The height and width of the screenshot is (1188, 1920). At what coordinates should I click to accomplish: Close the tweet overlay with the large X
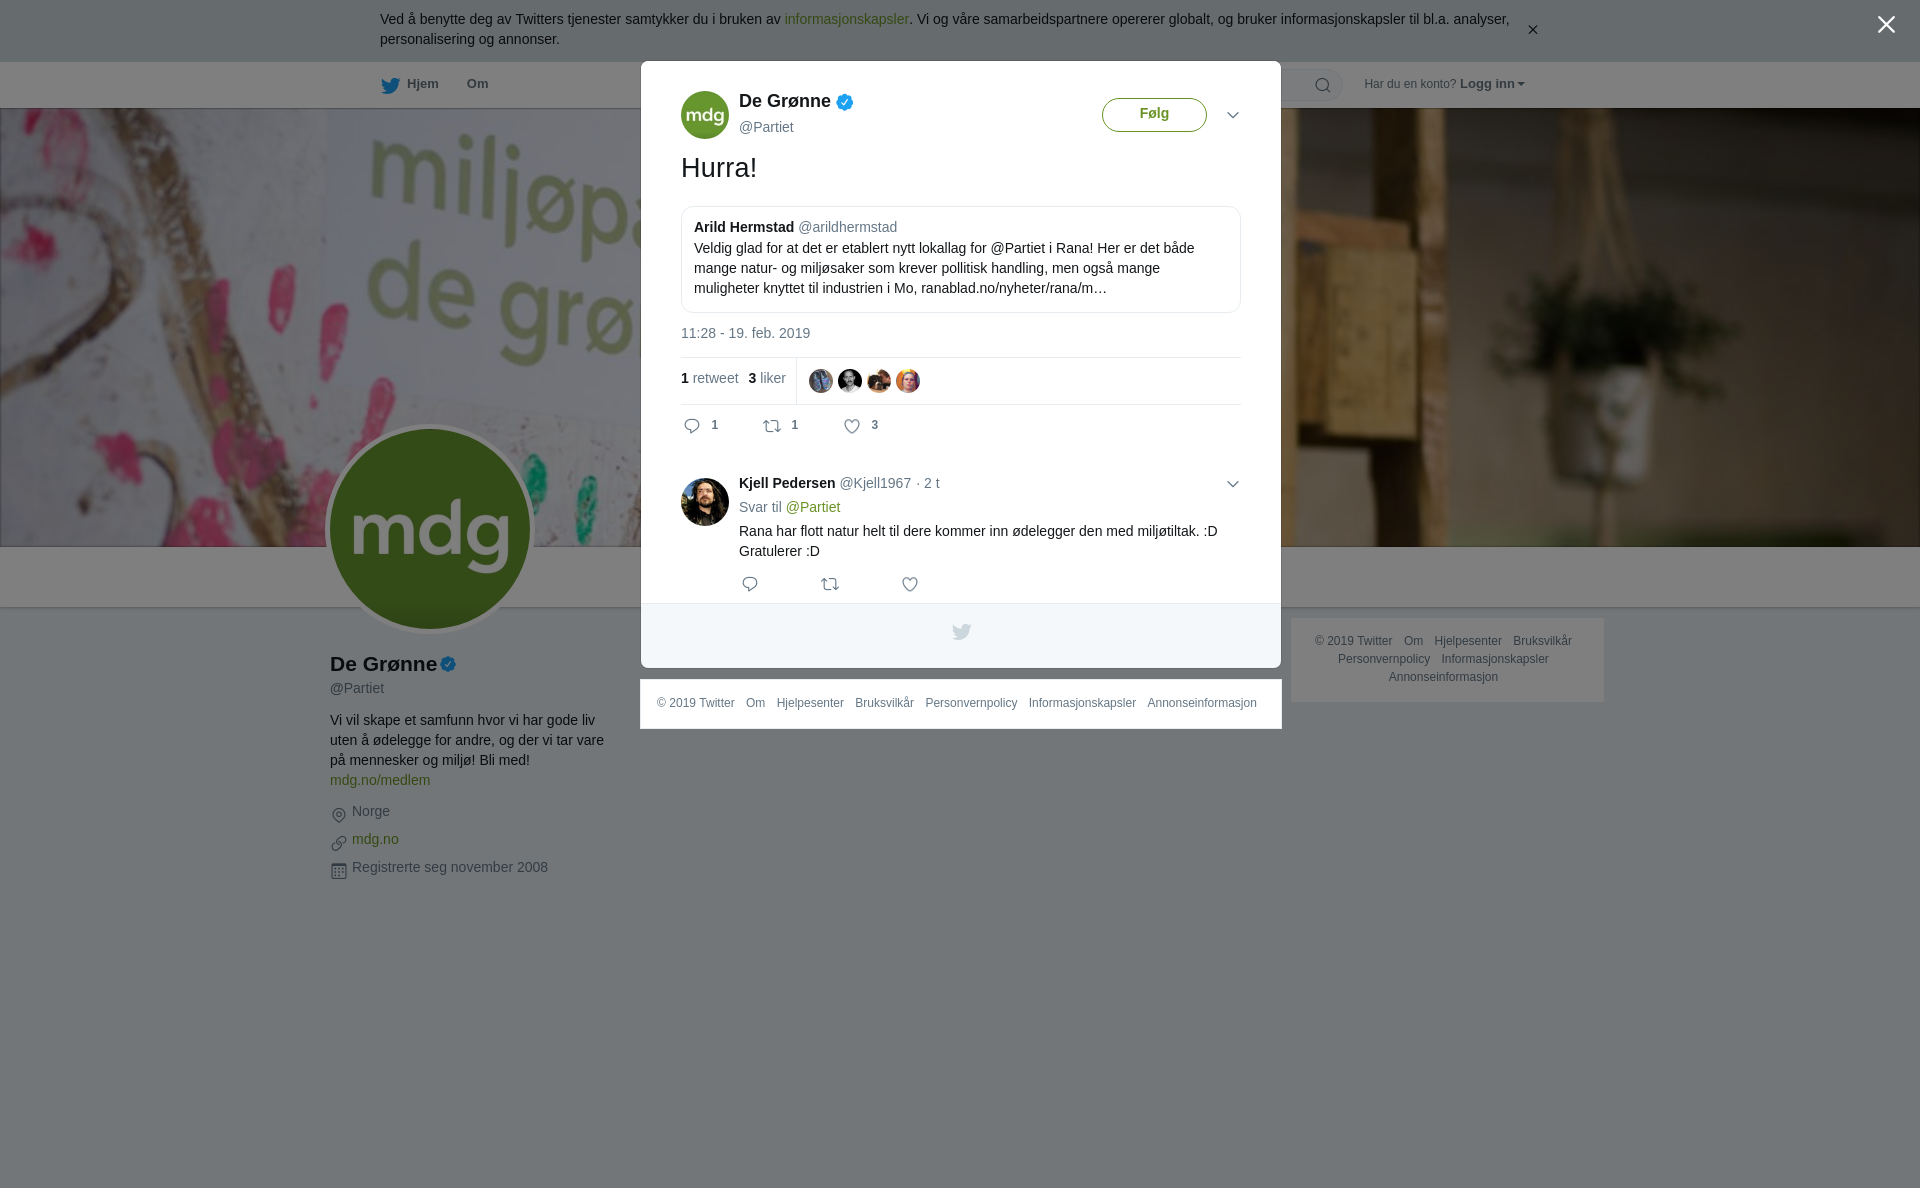(1886, 25)
